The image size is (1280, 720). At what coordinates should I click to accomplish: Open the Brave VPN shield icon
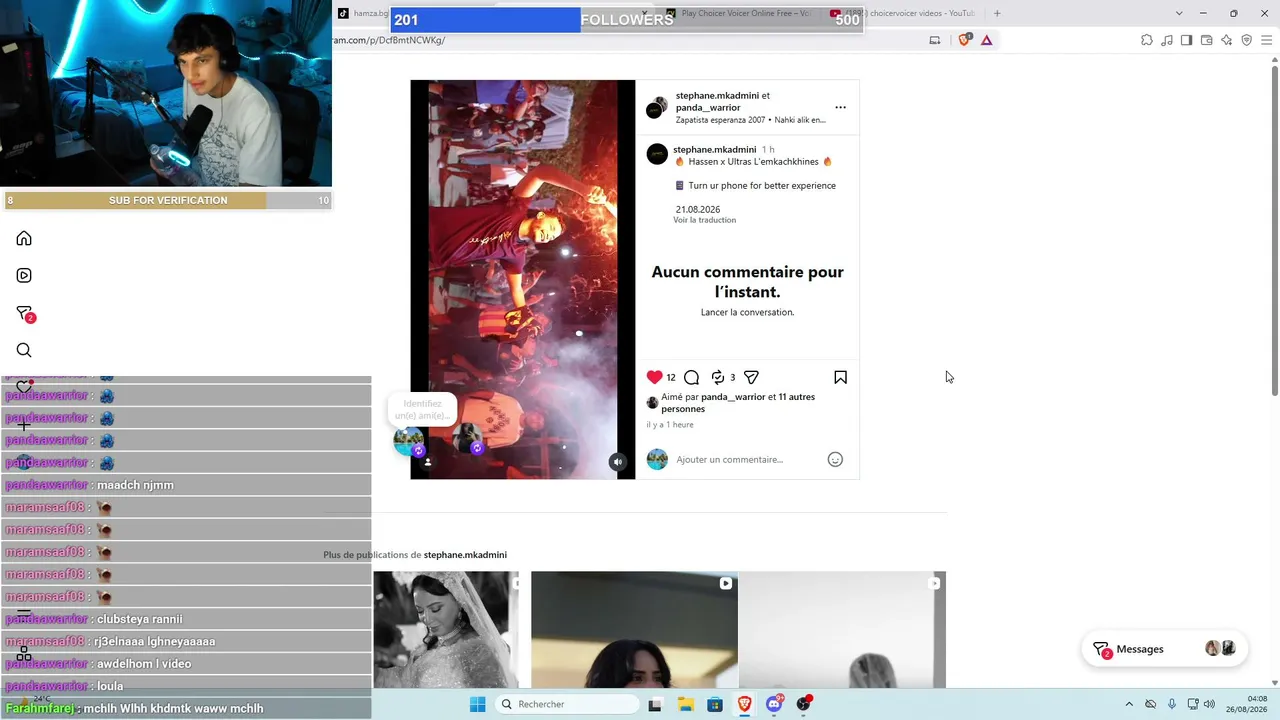click(x=1246, y=40)
